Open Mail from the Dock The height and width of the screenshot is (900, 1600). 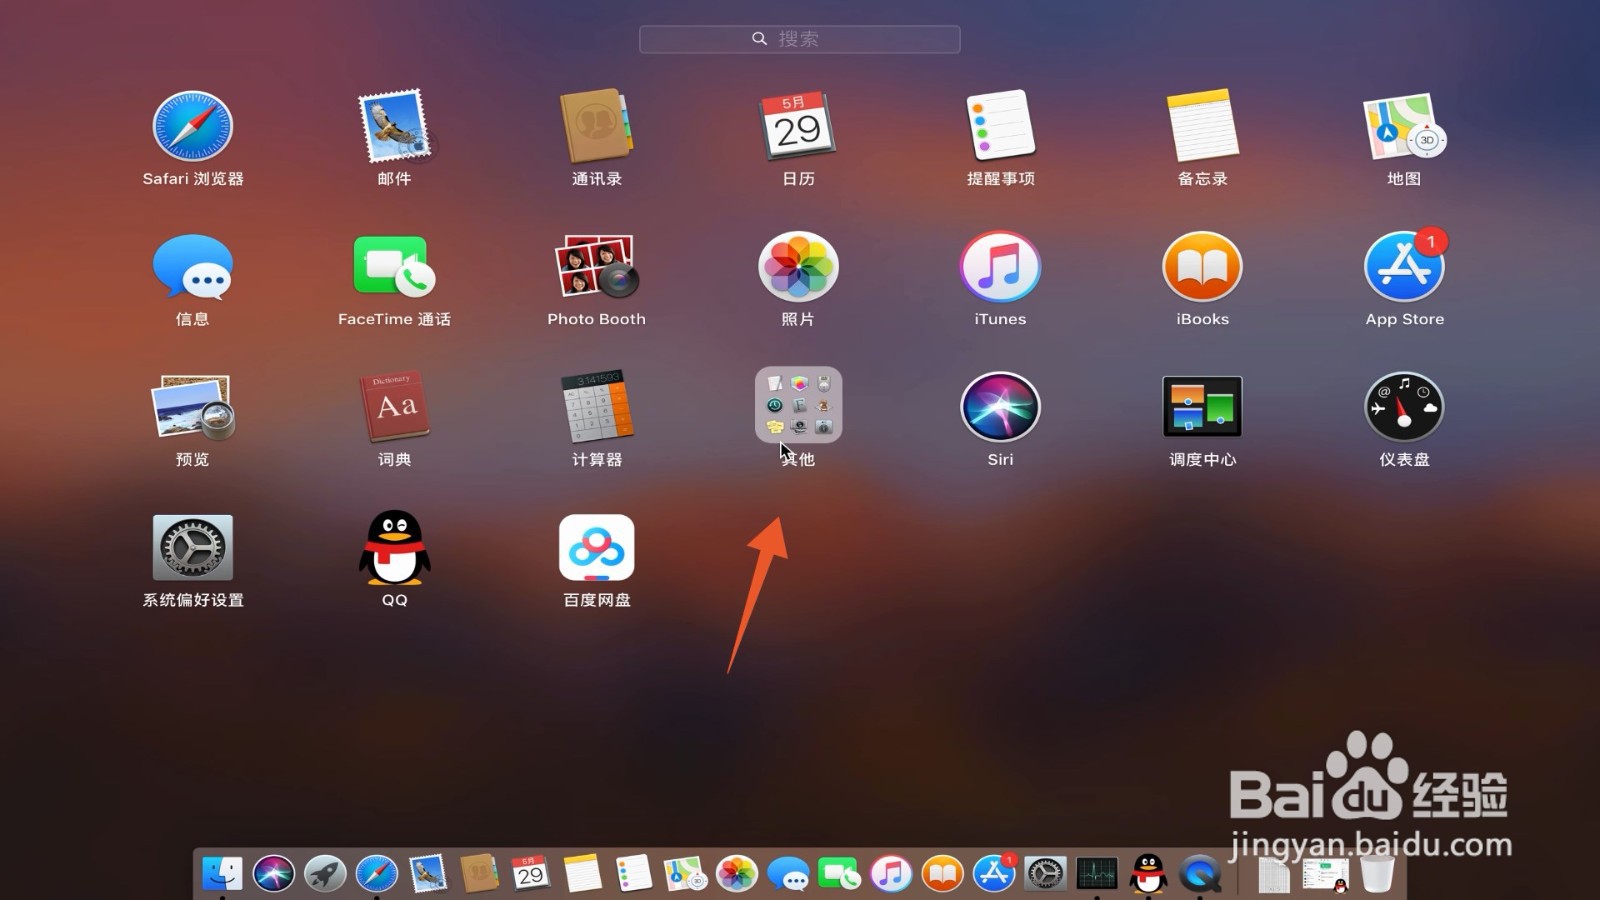(x=428, y=874)
